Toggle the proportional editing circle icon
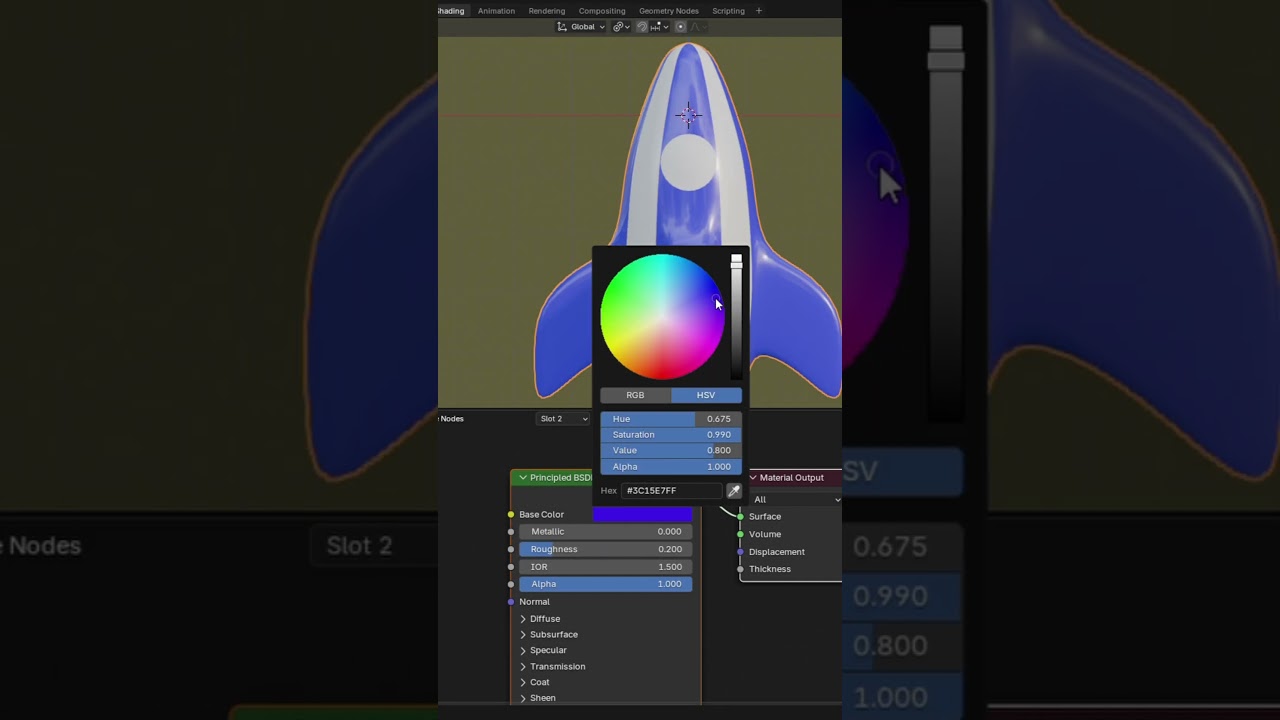Viewport: 1280px width, 720px height. (681, 27)
